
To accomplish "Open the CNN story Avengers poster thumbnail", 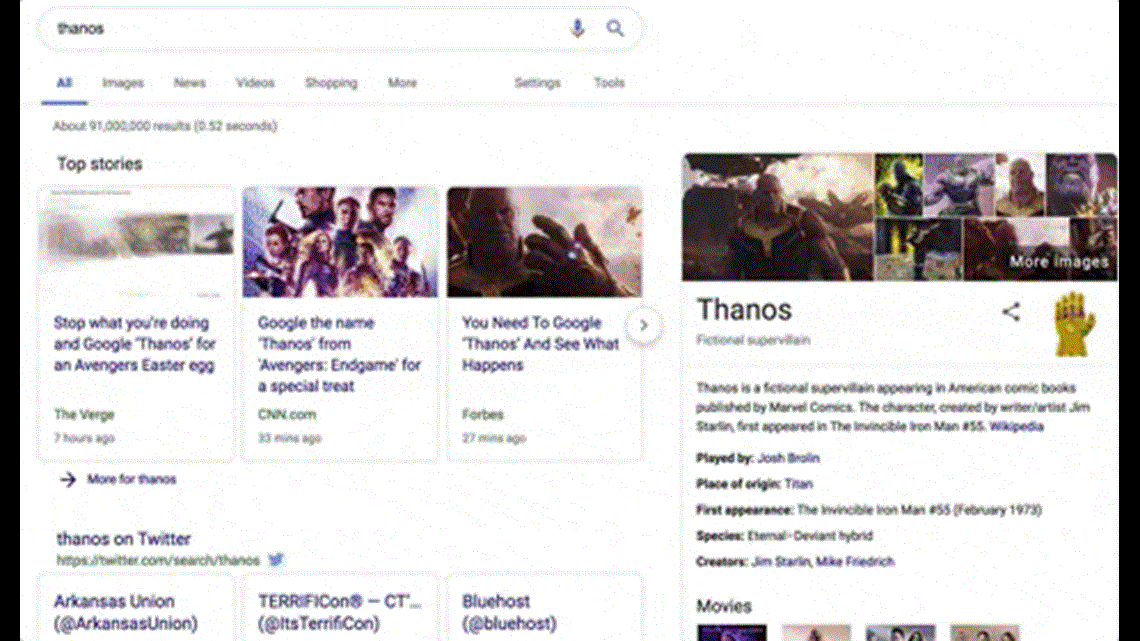I will [340, 242].
